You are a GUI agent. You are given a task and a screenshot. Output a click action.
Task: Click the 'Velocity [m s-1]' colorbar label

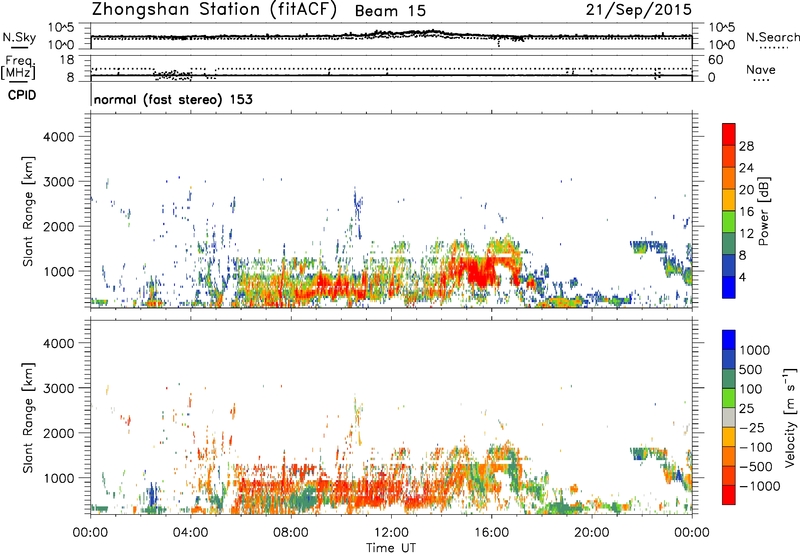pos(790,417)
